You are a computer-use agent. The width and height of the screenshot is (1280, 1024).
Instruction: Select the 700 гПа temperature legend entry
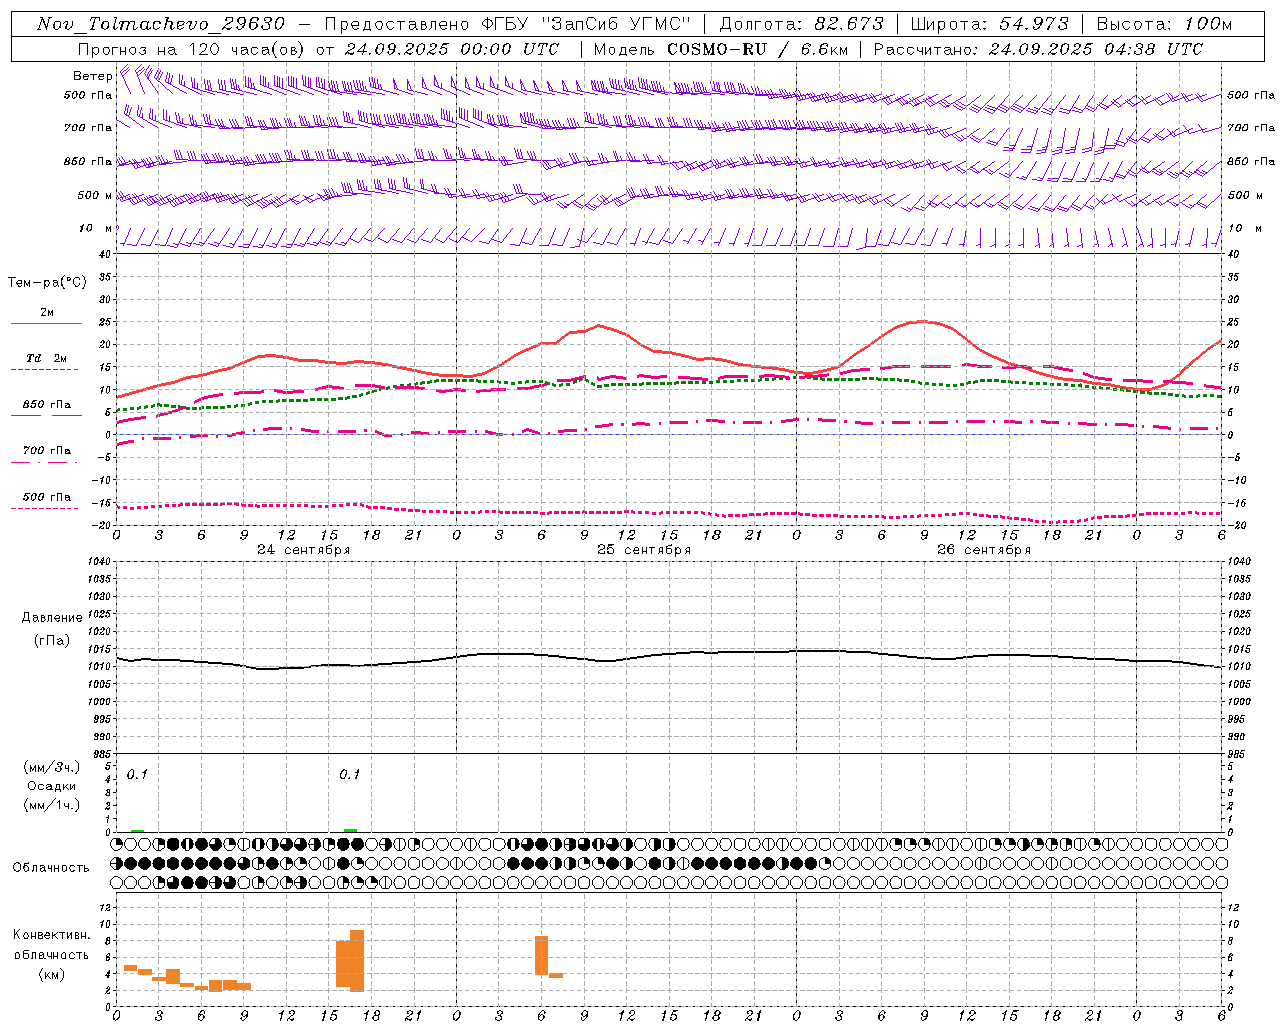click(x=46, y=451)
